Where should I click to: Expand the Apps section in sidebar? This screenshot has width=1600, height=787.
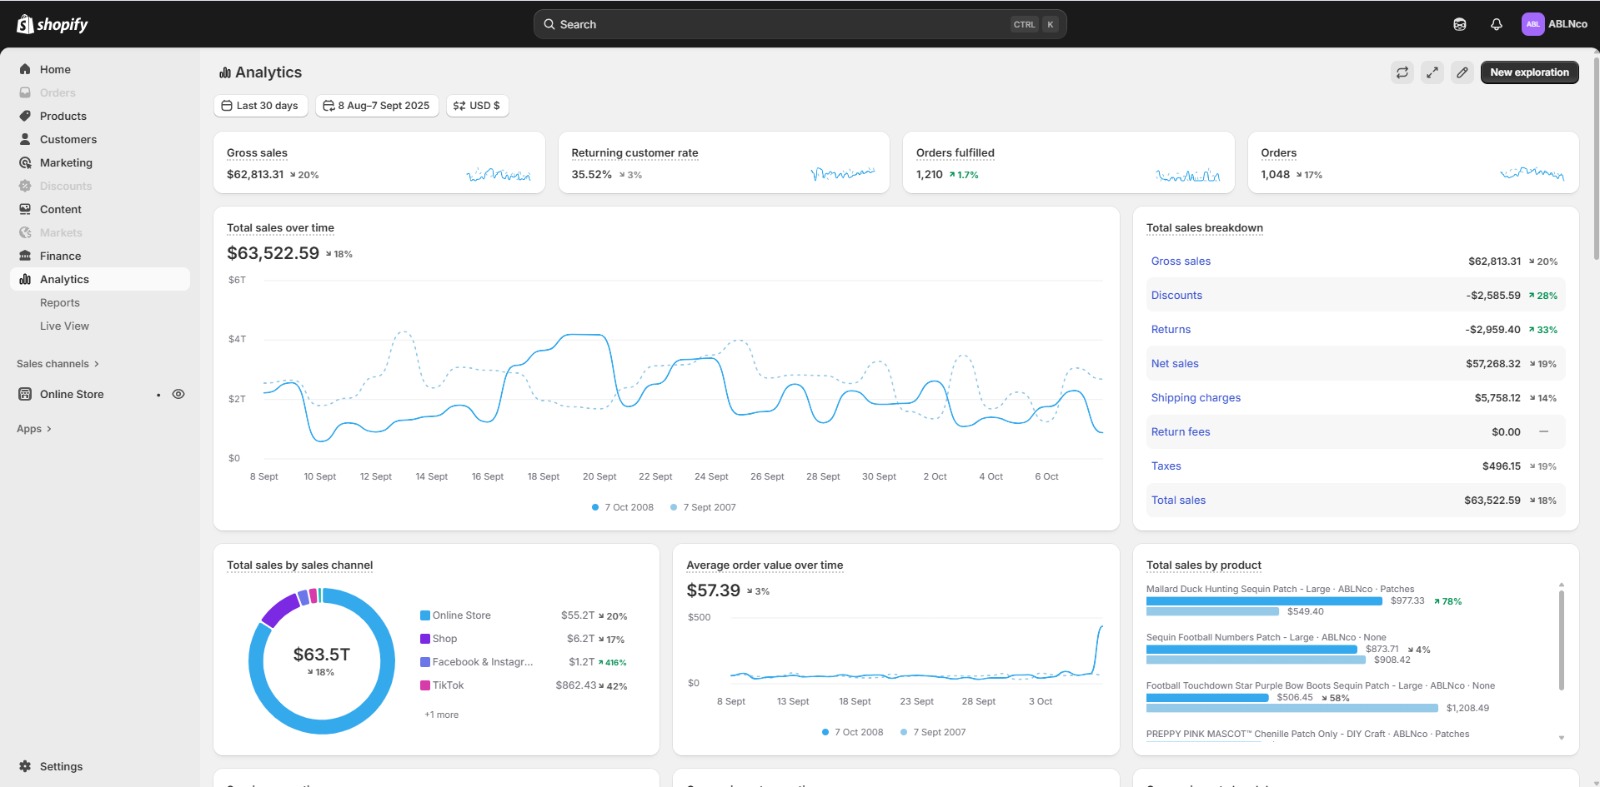(x=34, y=429)
